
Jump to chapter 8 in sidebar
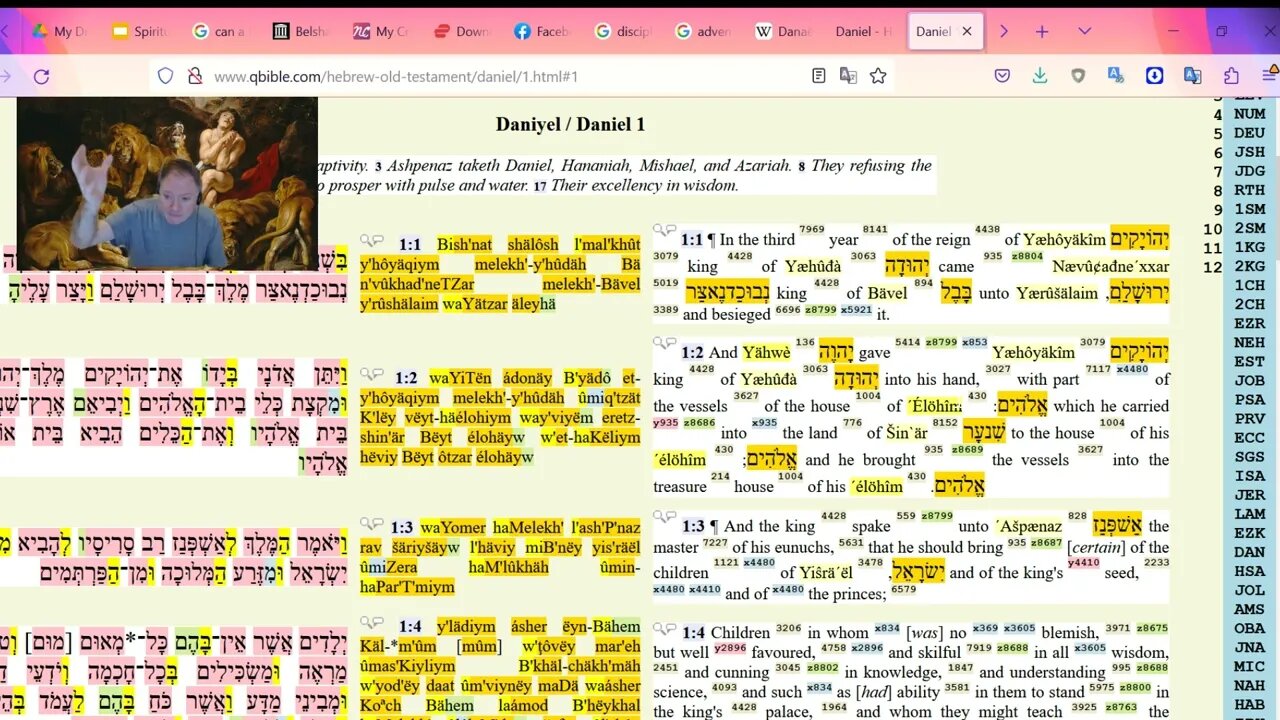pyautogui.click(x=1217, y=190)
